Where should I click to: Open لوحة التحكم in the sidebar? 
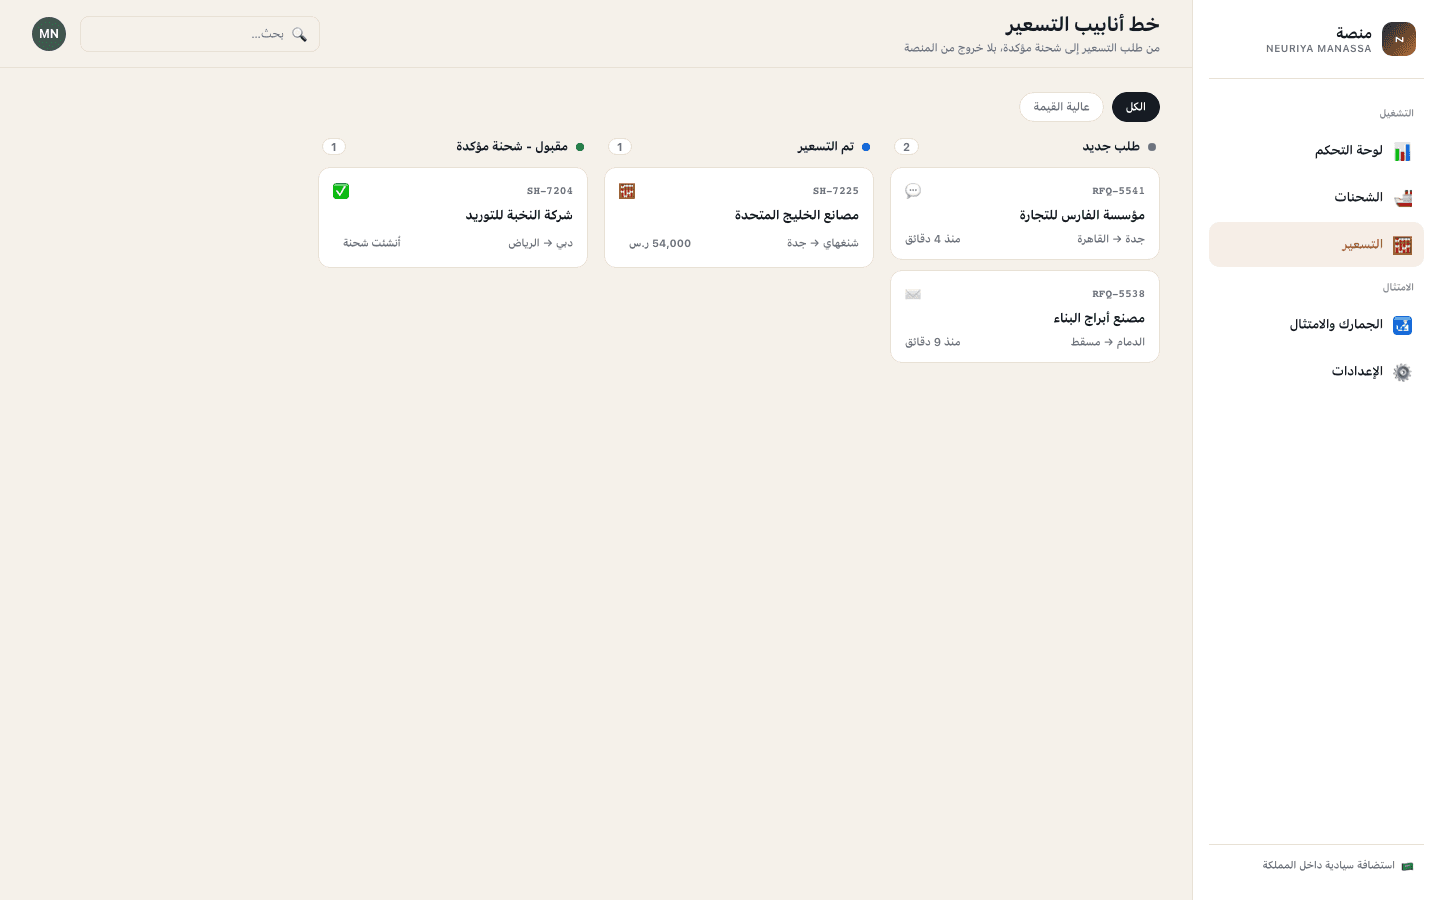tap(1316, 151)
